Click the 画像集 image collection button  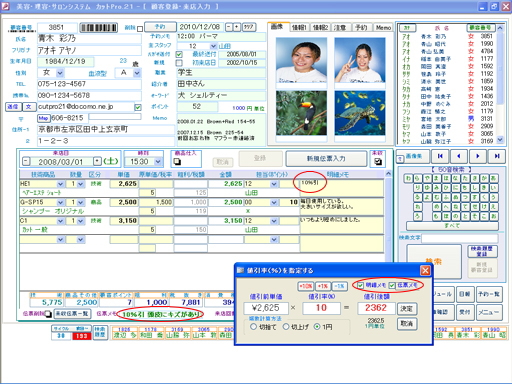coord(414,156)
